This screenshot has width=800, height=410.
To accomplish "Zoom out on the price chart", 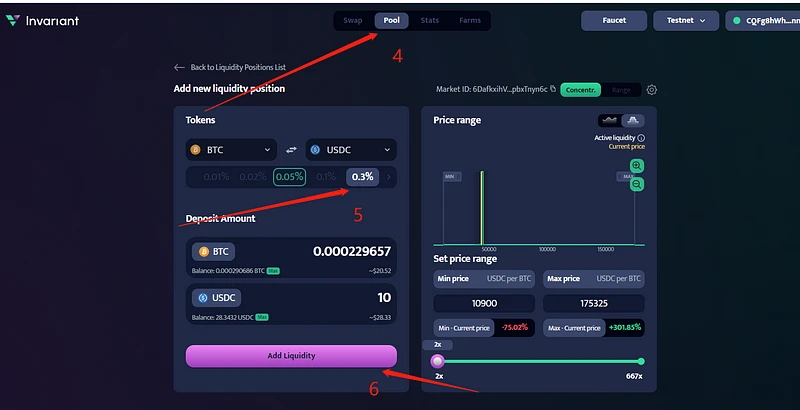I will (x=636, y=184).
